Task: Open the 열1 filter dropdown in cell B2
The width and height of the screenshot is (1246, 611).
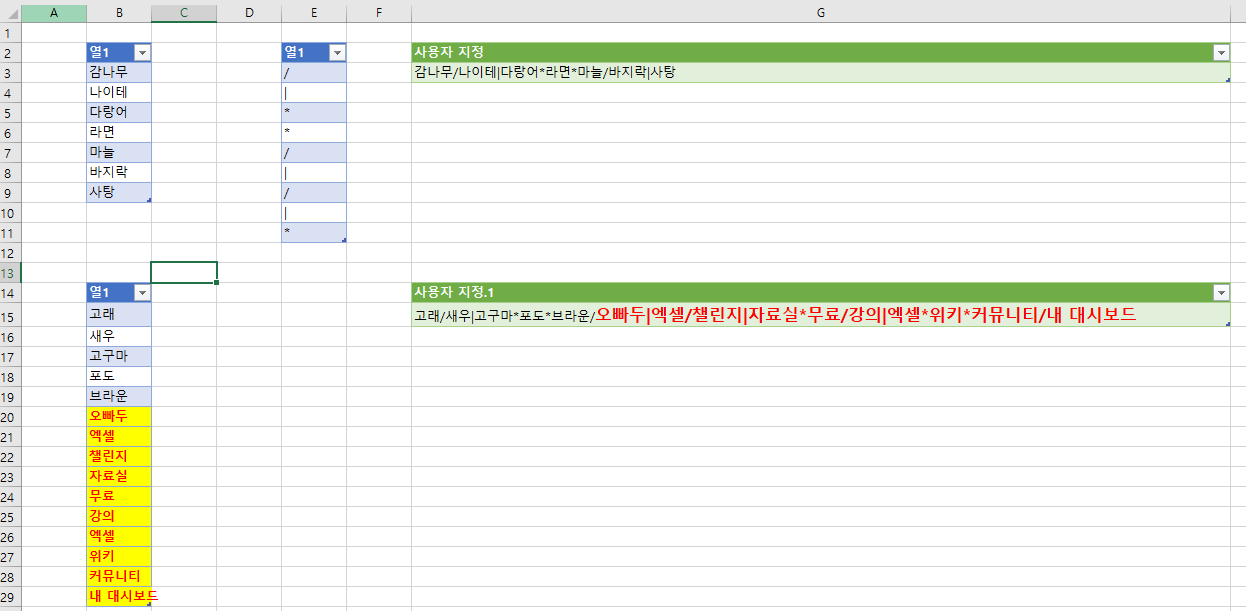Action: [142, 53]
